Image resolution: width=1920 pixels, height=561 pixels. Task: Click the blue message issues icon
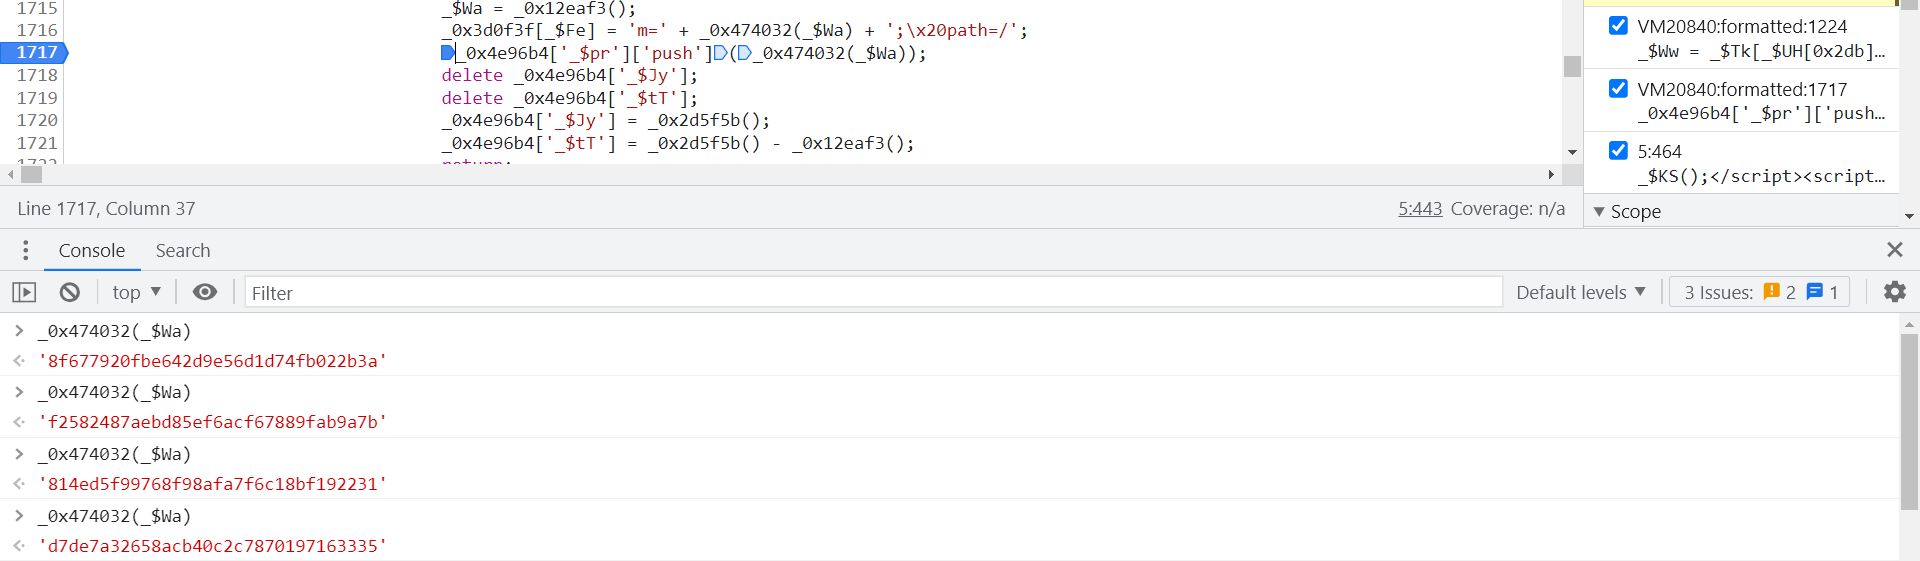(1815, 292)
